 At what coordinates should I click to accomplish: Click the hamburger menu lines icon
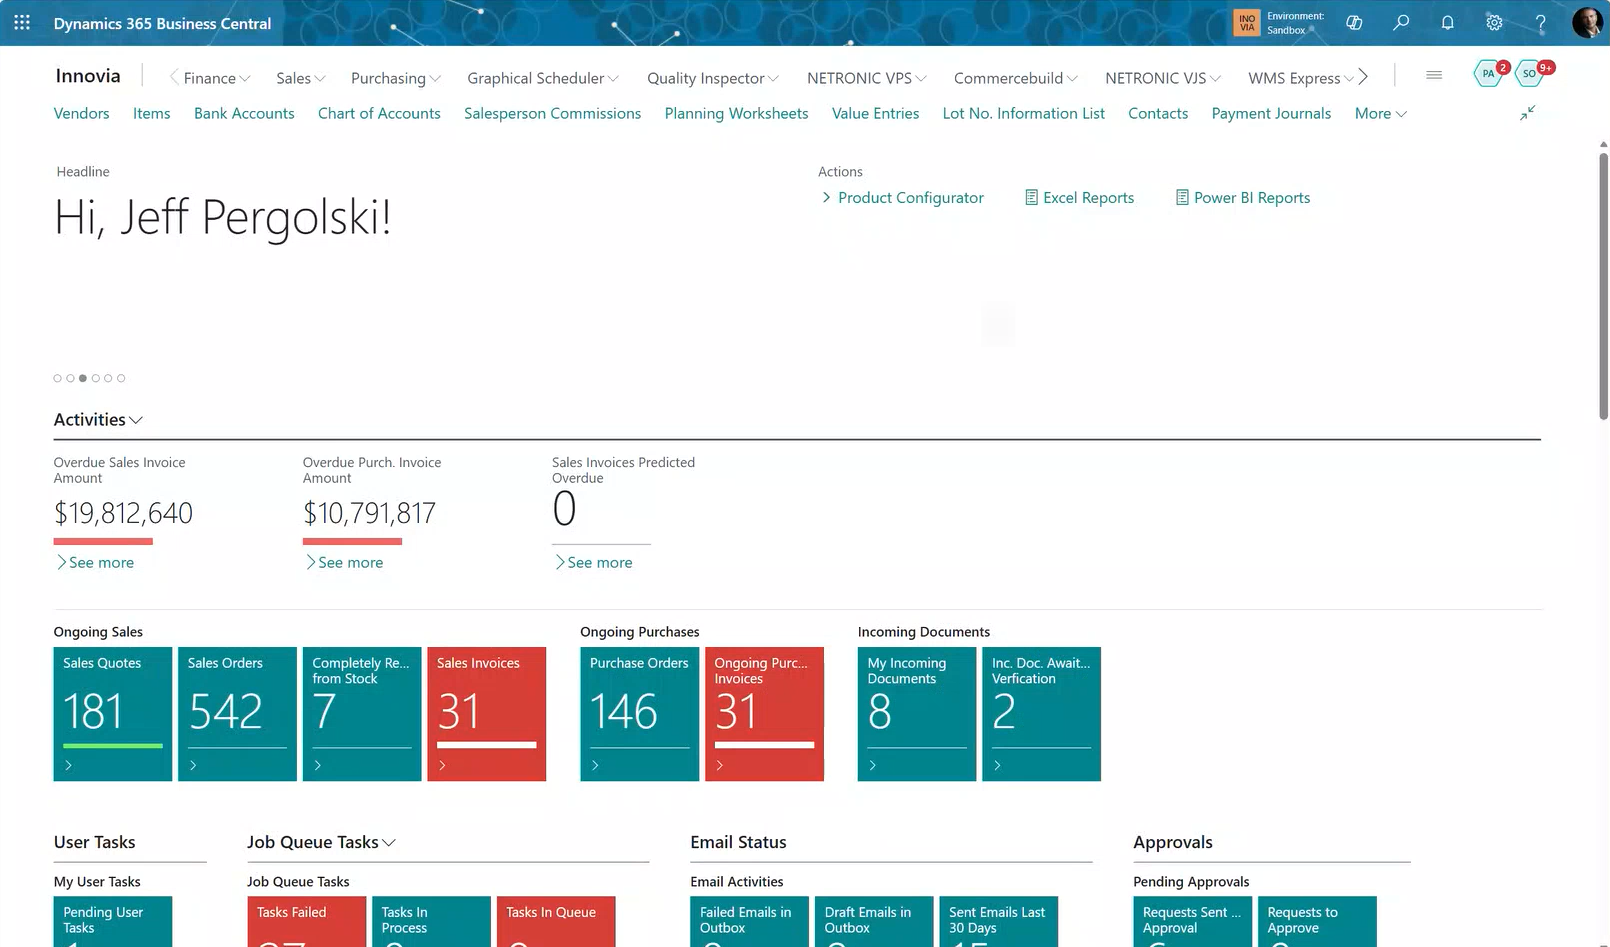tap(1434, 75)
